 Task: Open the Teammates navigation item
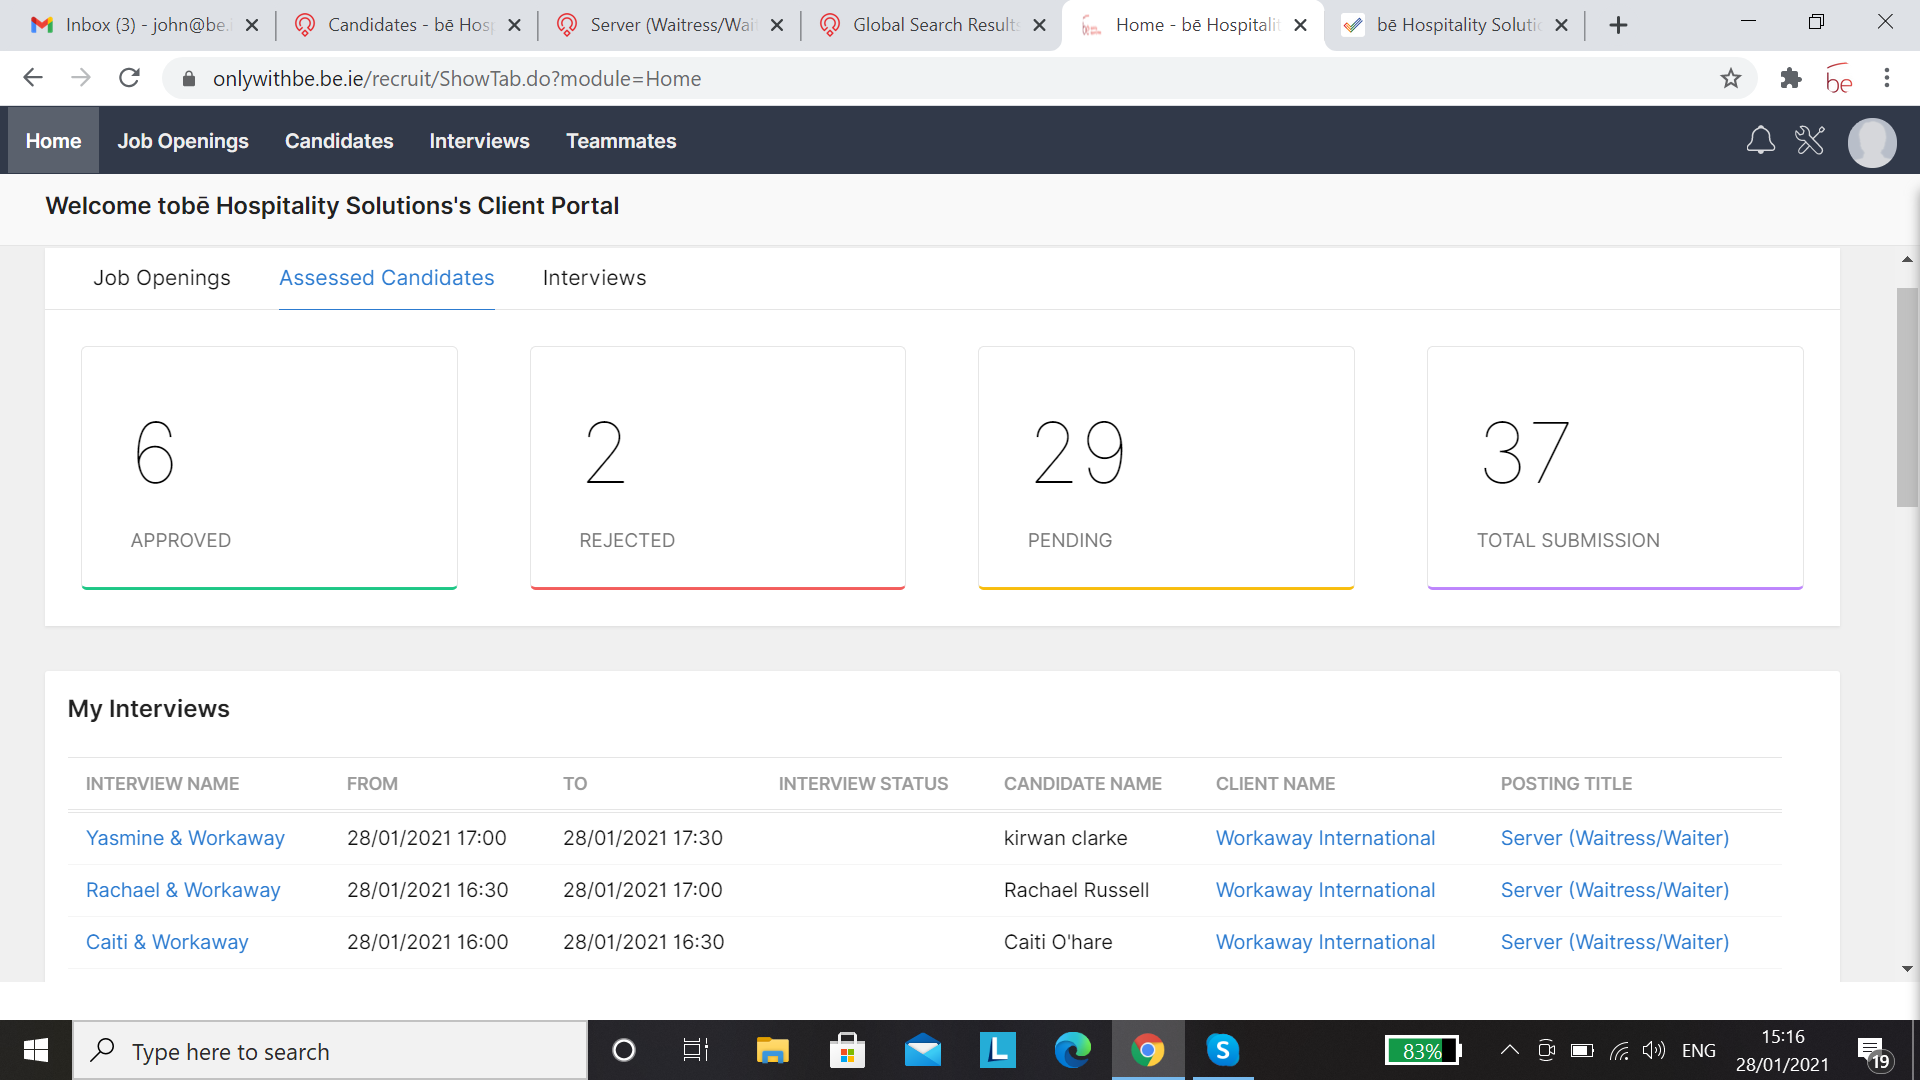click(x=621, y=141)
